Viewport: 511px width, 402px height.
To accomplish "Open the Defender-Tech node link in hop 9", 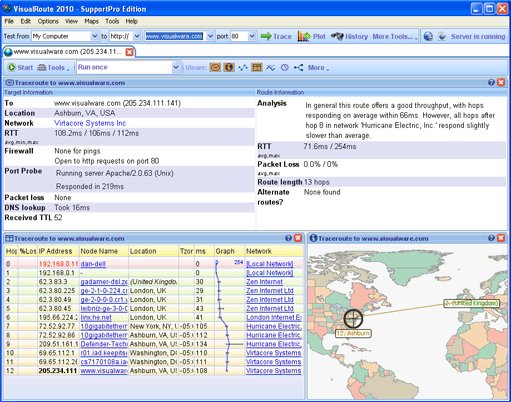I will point(104,344).
